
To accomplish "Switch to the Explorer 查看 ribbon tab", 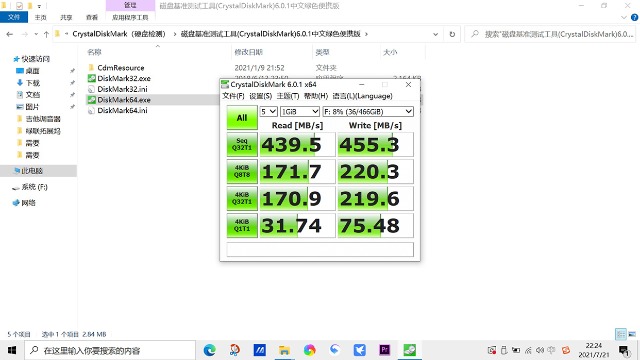I will tap(92, 17).
